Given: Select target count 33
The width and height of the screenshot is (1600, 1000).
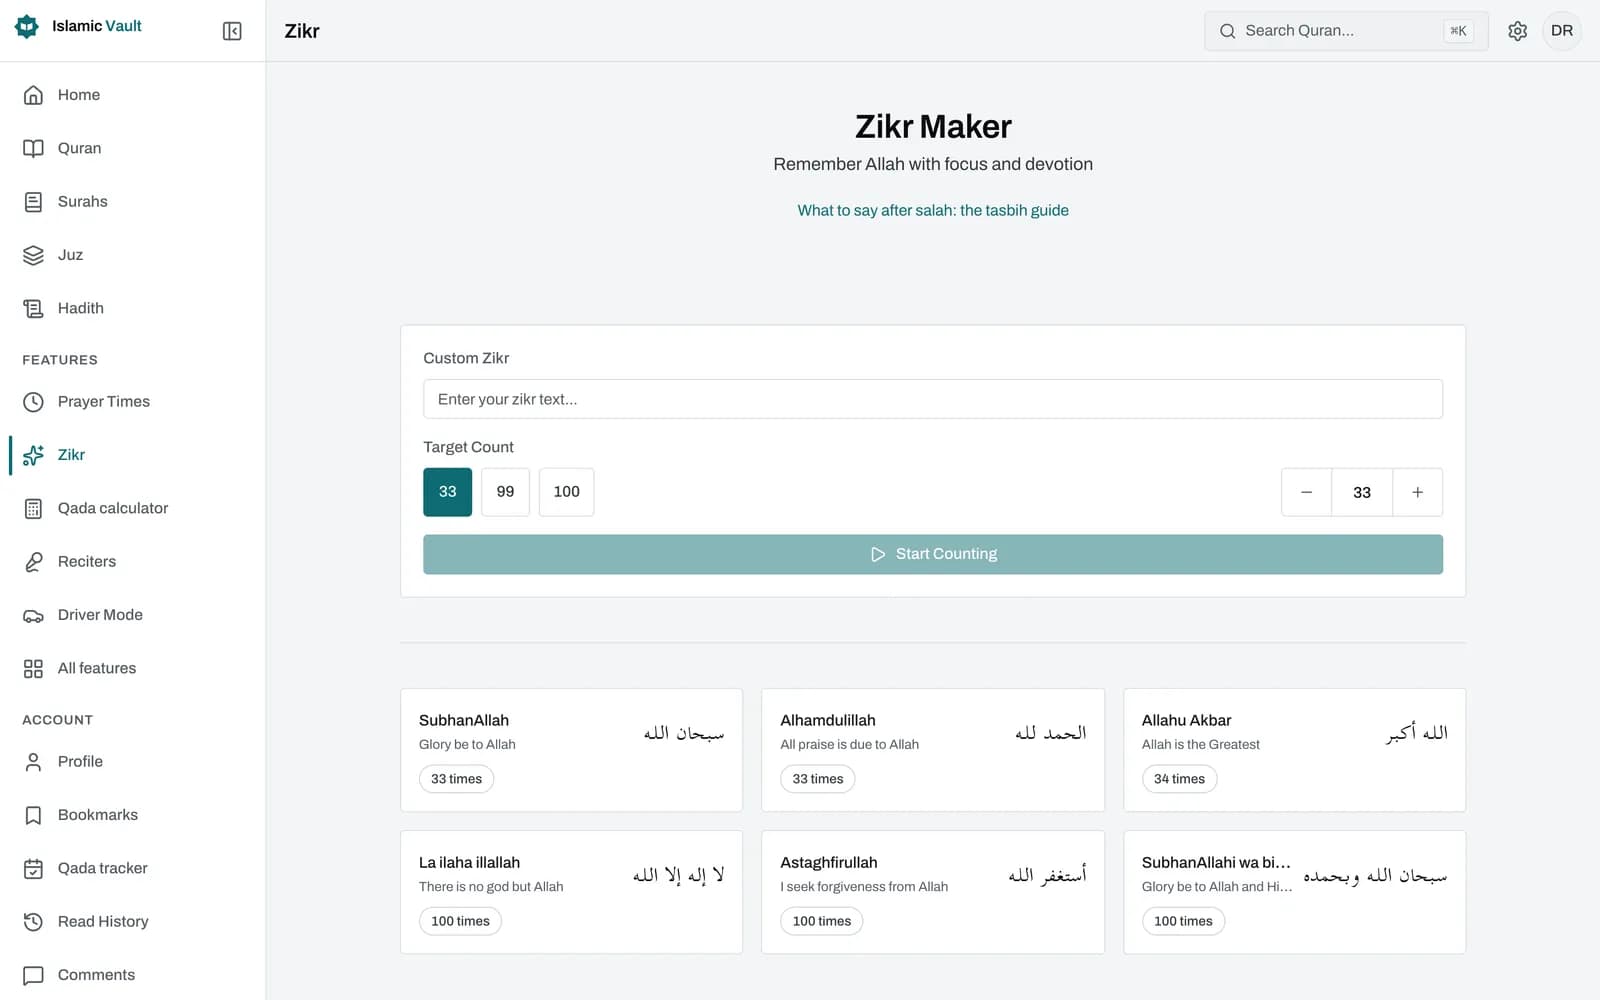Looking at the screenshot, I should coord(447,492).
